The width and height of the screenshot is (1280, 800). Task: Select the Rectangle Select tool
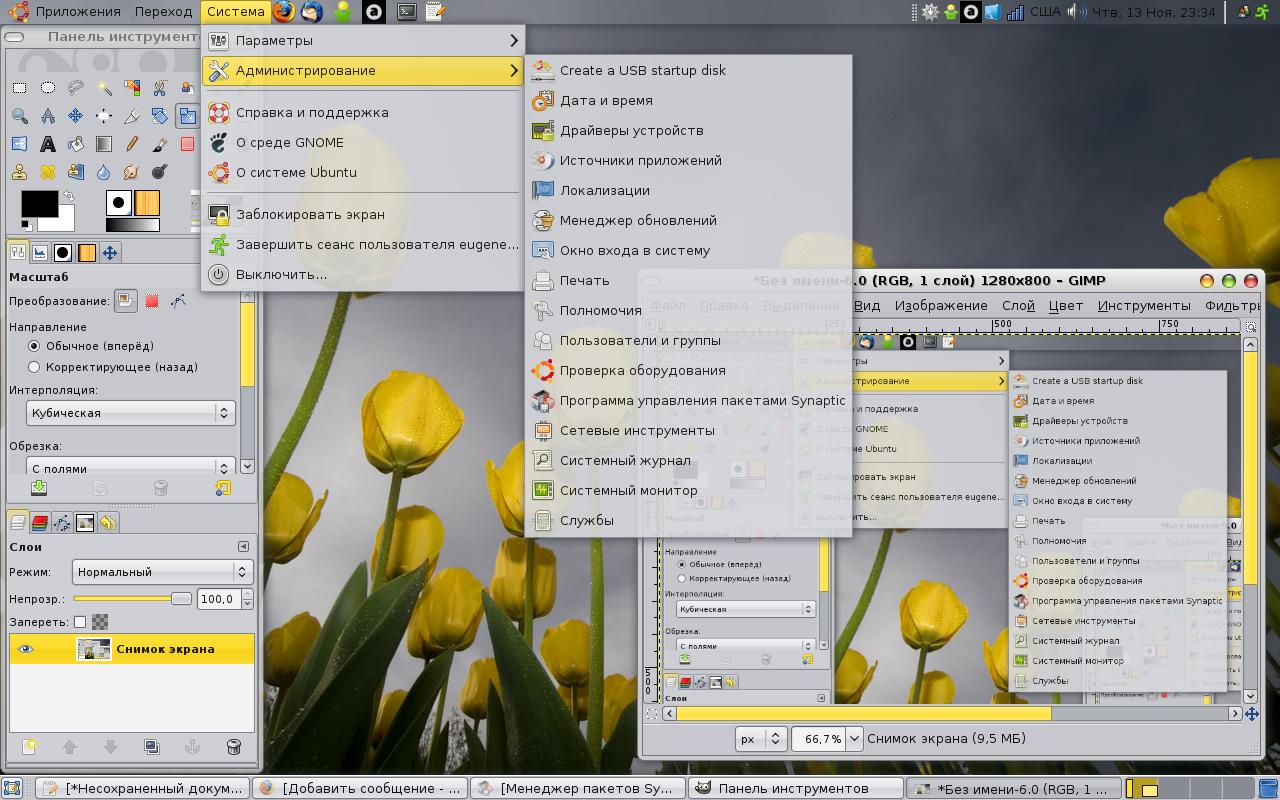point(19,88)
